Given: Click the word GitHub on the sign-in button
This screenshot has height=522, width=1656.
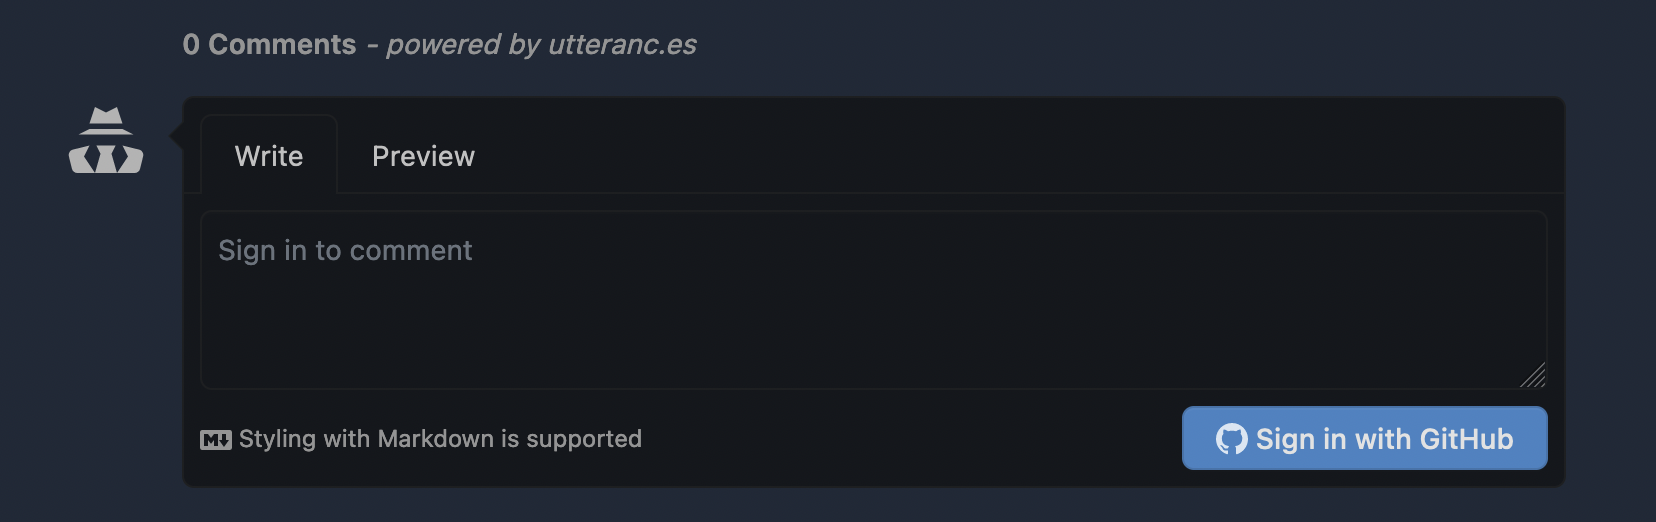Looking at the screenshot, I should 1466,439.
